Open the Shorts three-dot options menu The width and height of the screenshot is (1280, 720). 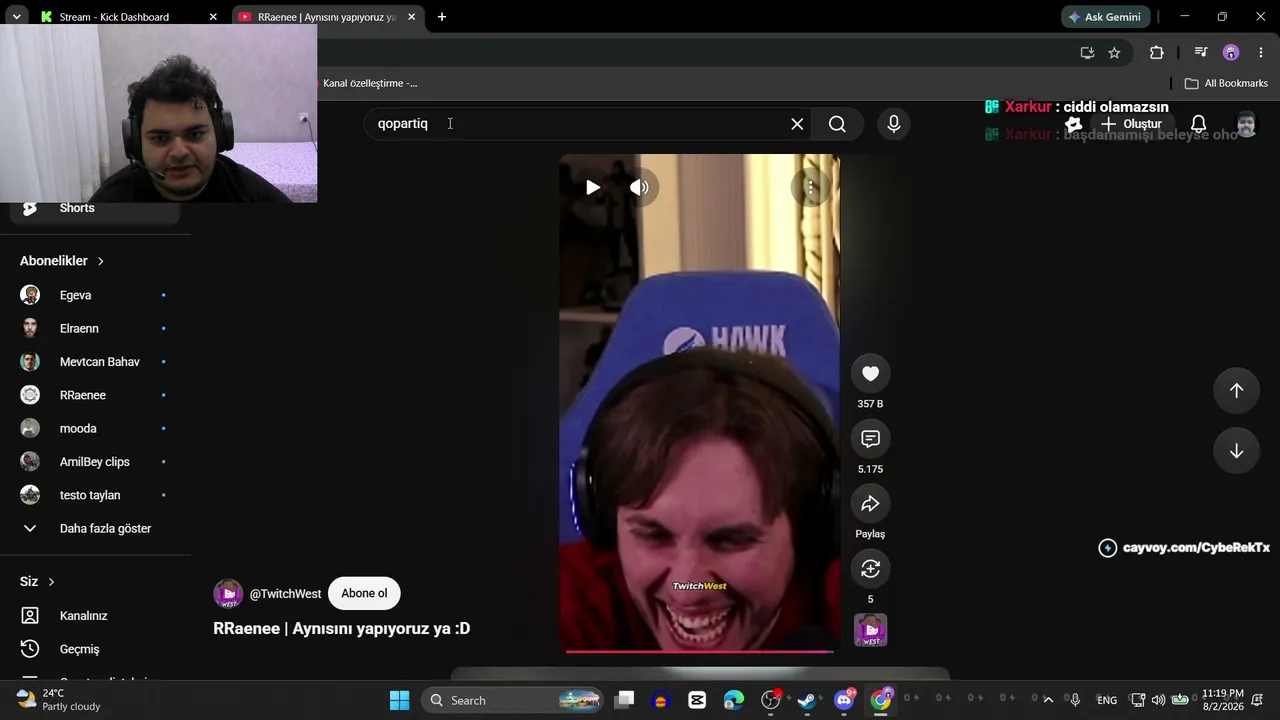pos(810,187)
